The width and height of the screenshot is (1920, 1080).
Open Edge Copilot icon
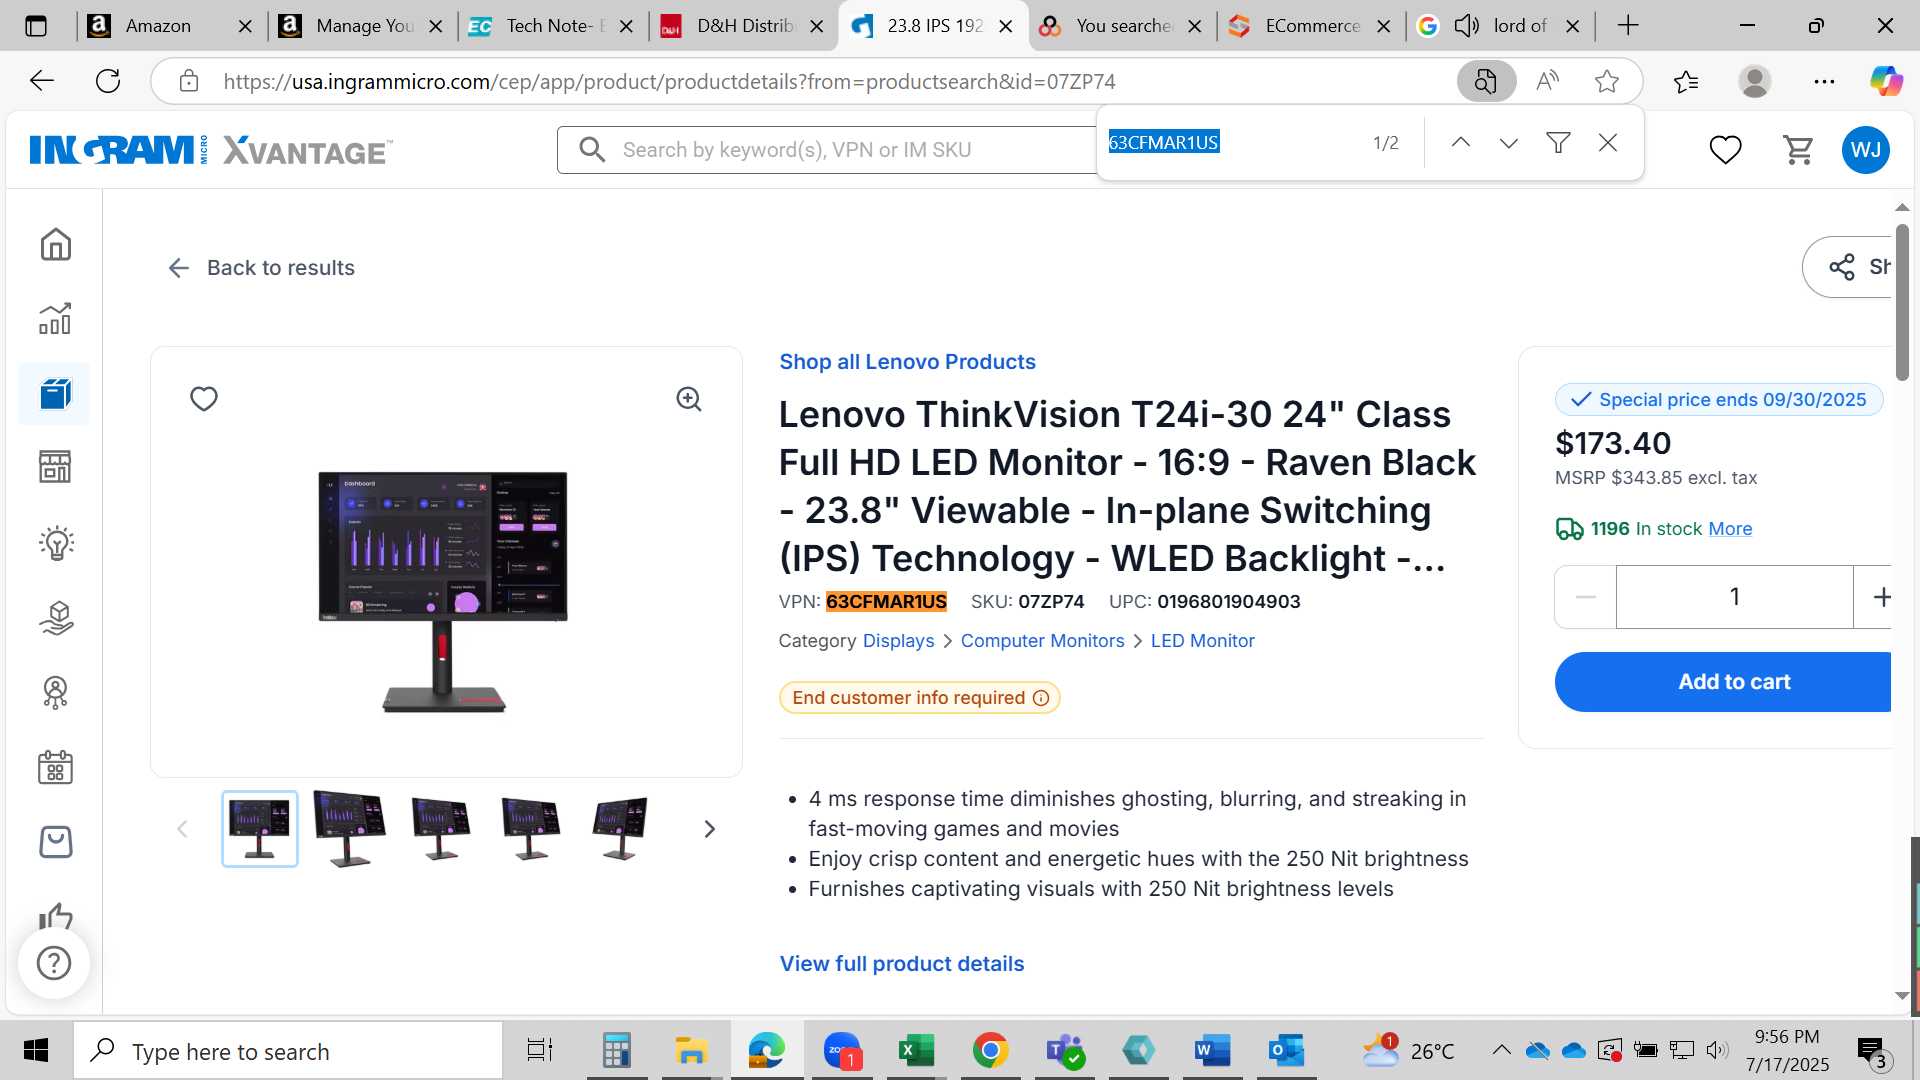(x=1886, y=81)
